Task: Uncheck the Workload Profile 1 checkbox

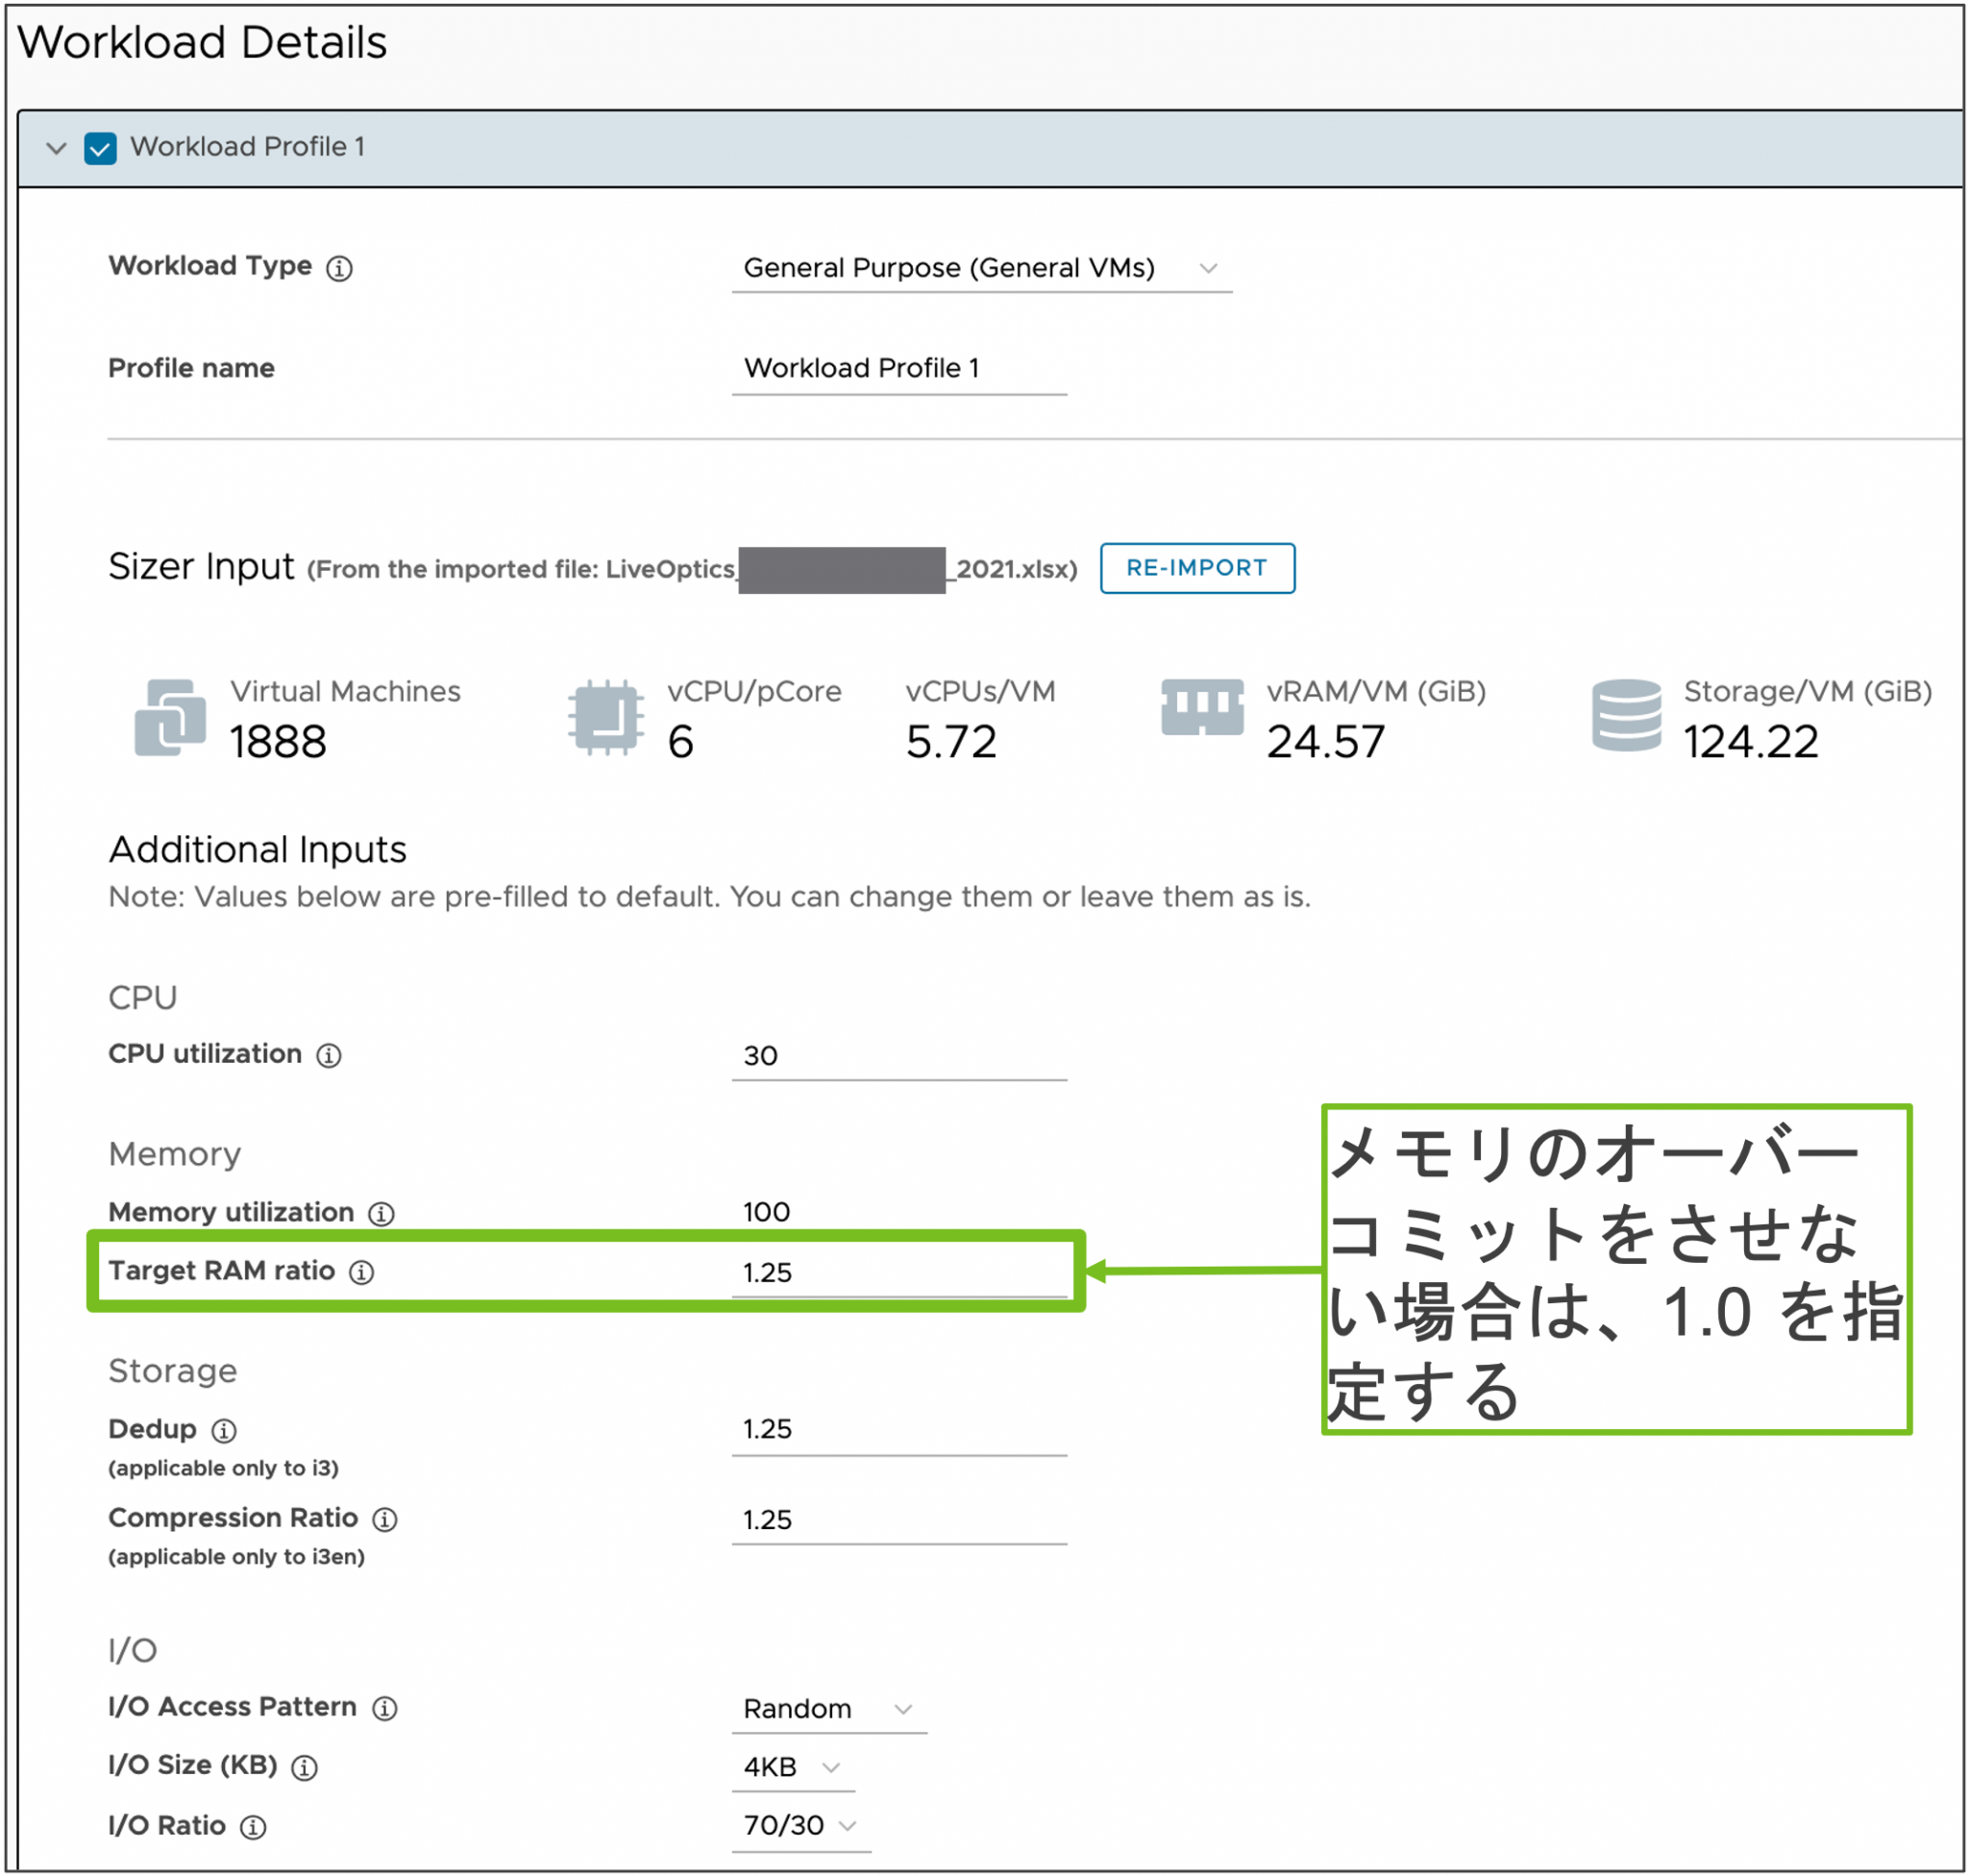Action: pos(99,148)
